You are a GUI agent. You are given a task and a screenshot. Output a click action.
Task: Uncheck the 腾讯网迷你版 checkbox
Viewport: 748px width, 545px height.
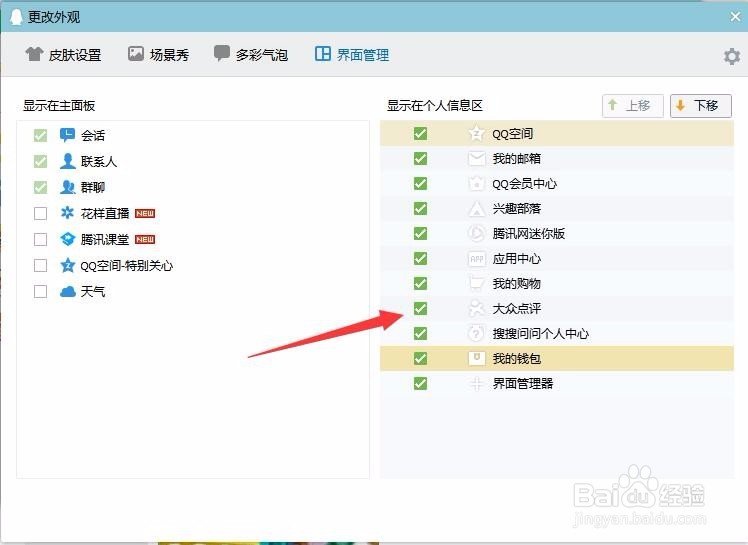[x=420, y=233]
